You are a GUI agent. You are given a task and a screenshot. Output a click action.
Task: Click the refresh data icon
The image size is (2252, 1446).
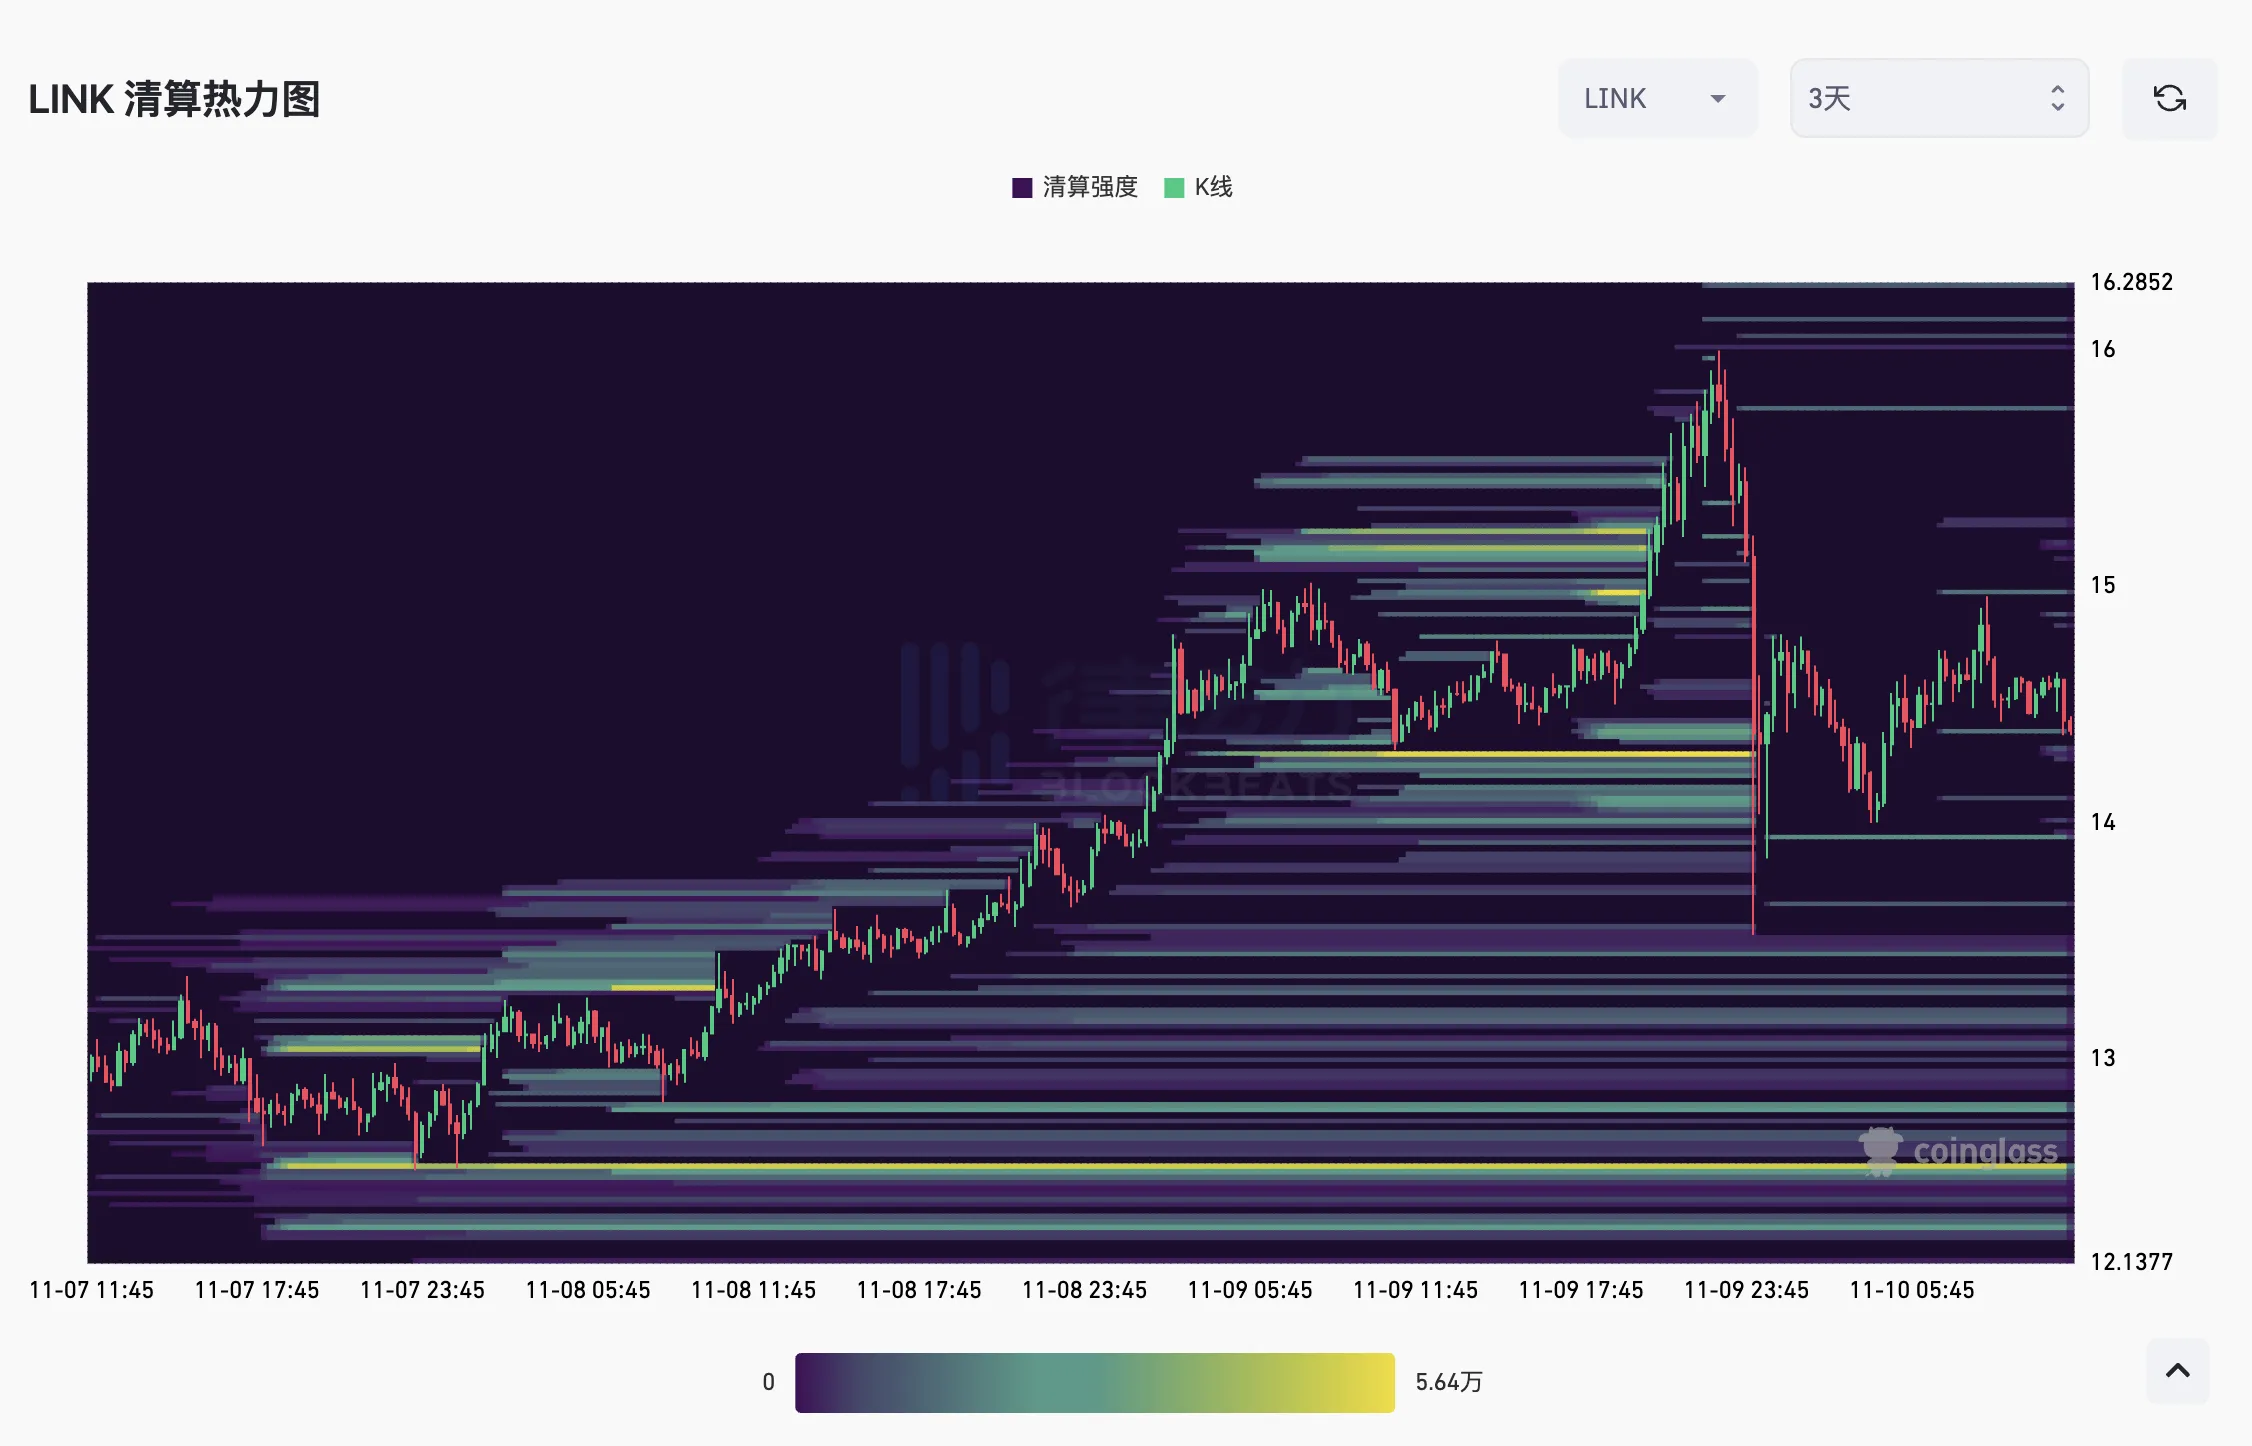[x=2169, y=98]
